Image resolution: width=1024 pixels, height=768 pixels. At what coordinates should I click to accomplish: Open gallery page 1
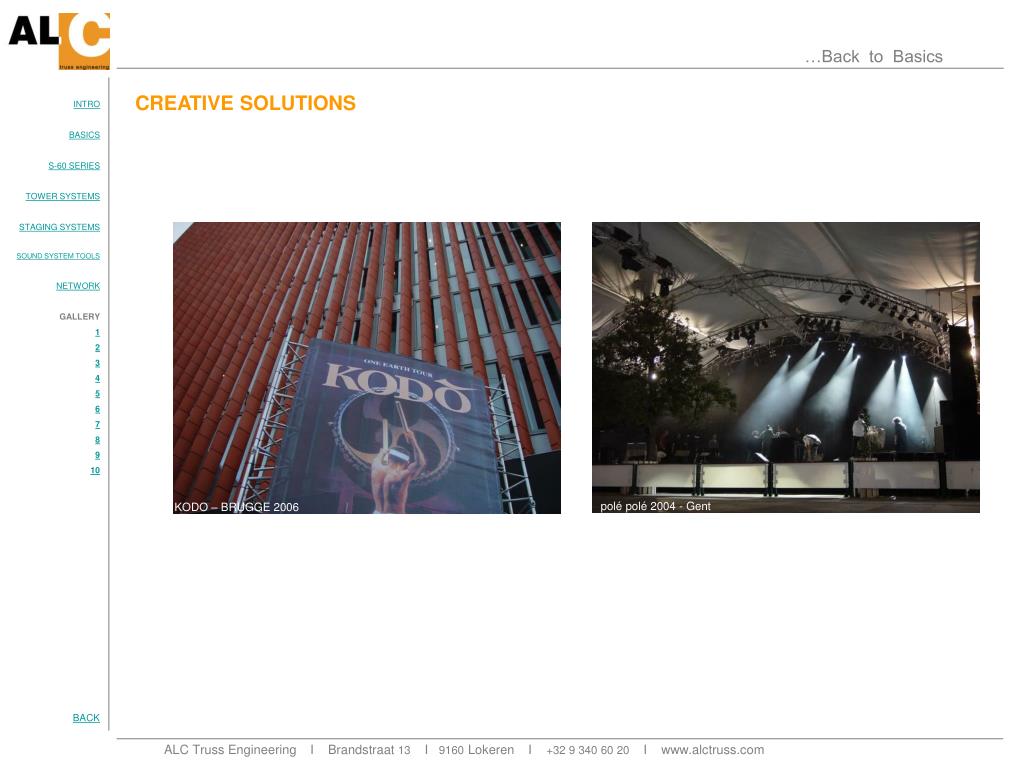point(97,332)
